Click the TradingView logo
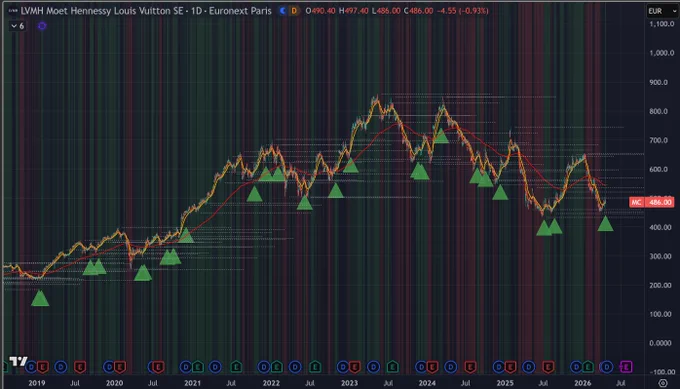 click(18, 361)
